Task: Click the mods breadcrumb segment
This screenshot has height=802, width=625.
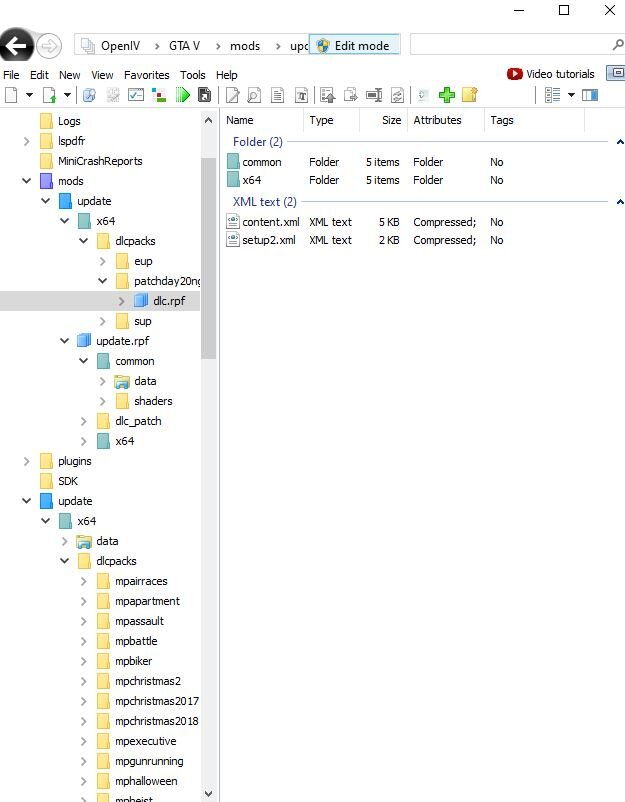Action: [x=245, y=46]
